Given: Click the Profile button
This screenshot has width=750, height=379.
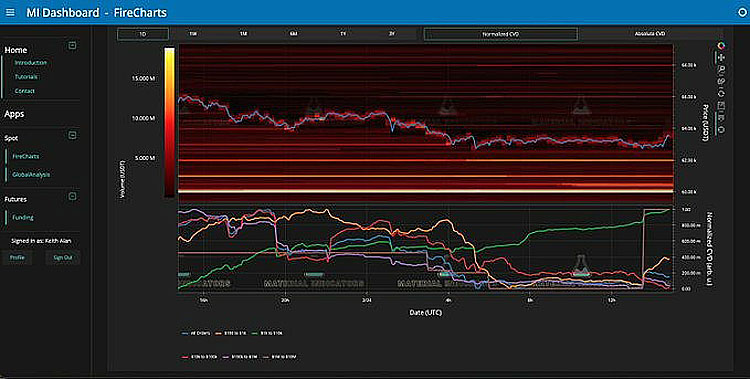Looking at the screenshot, I should pos(17,257).
